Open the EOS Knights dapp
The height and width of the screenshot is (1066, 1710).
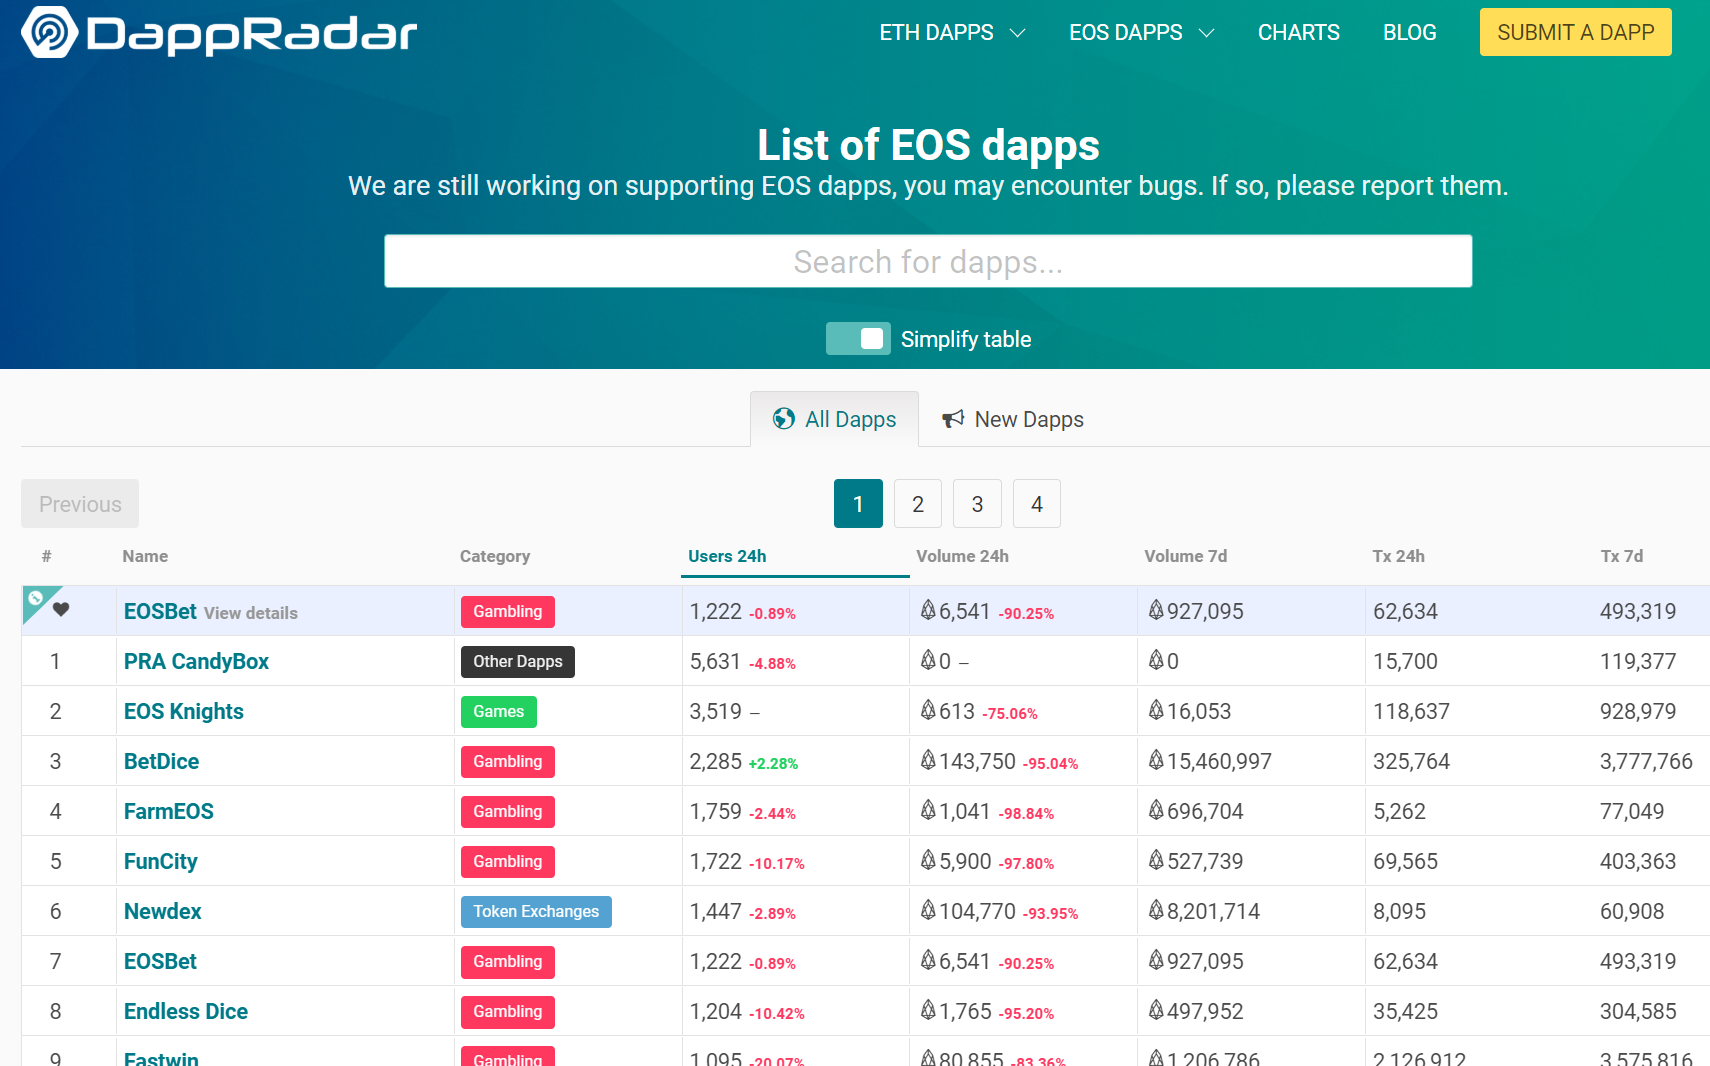[x=184, y=711]
